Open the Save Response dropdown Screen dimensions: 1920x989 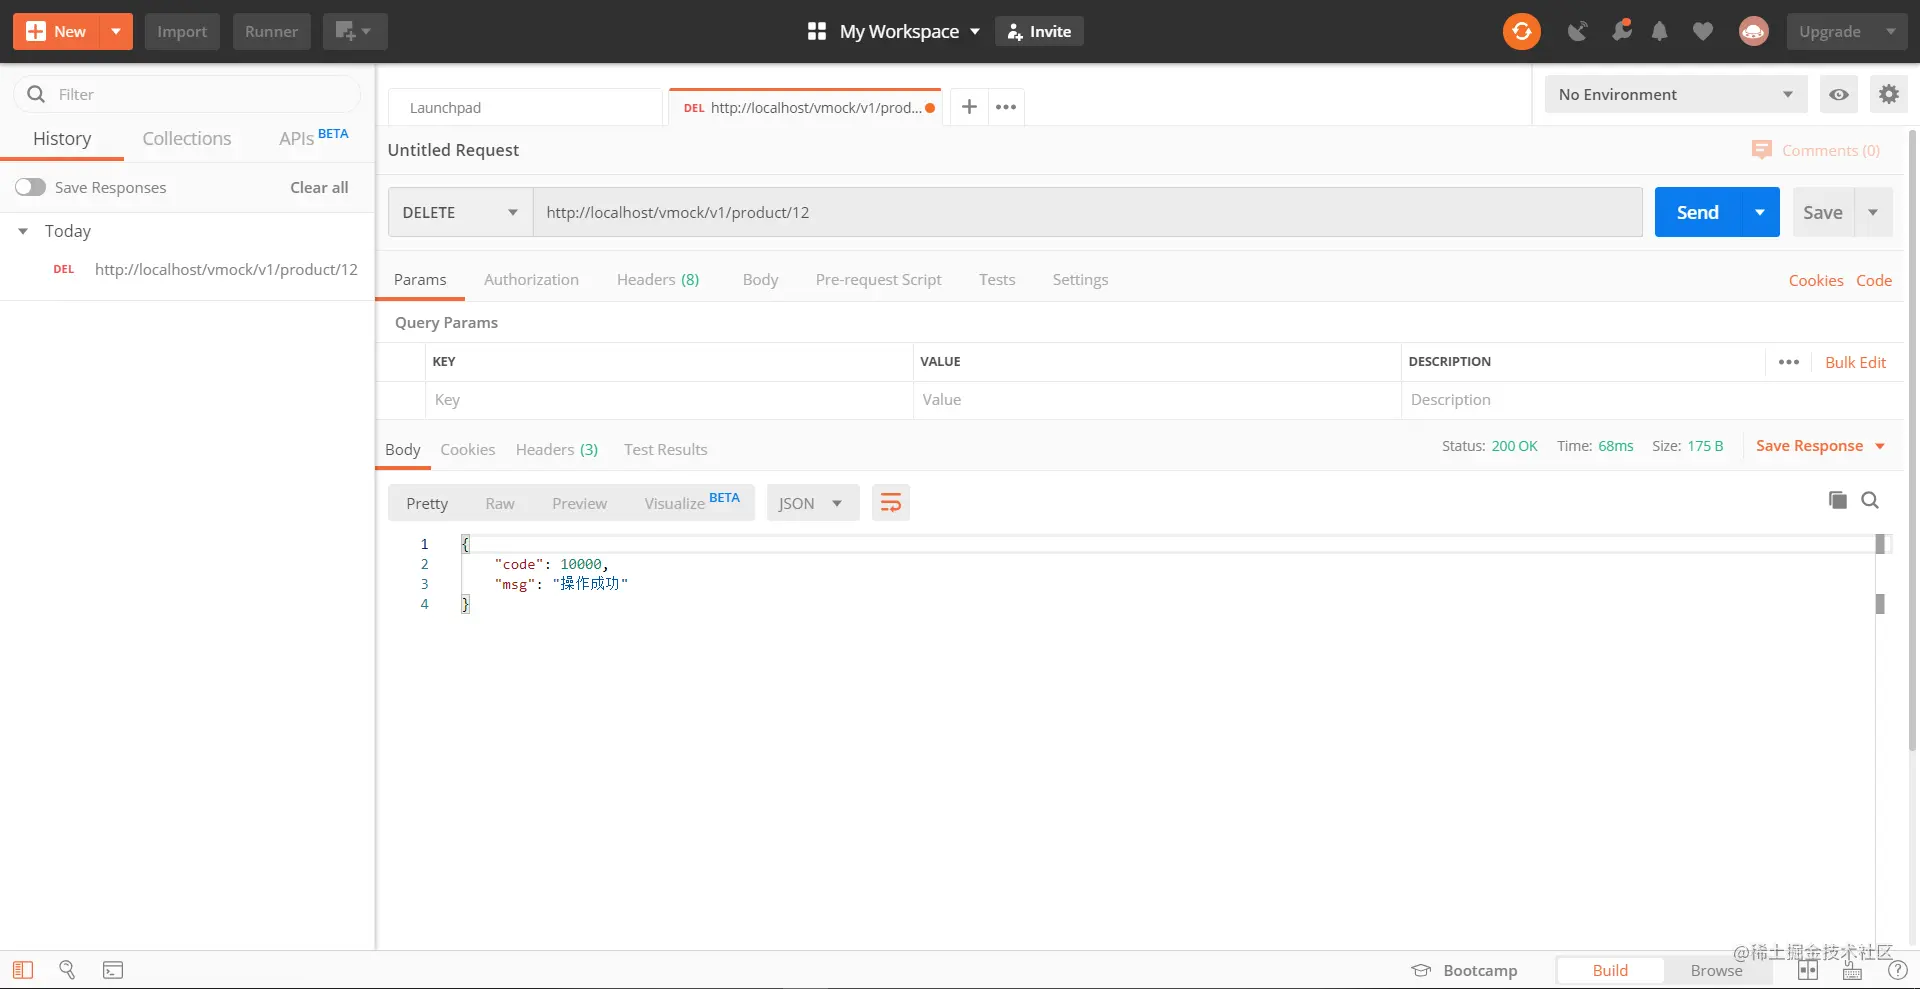click(x=1821, y=446)
